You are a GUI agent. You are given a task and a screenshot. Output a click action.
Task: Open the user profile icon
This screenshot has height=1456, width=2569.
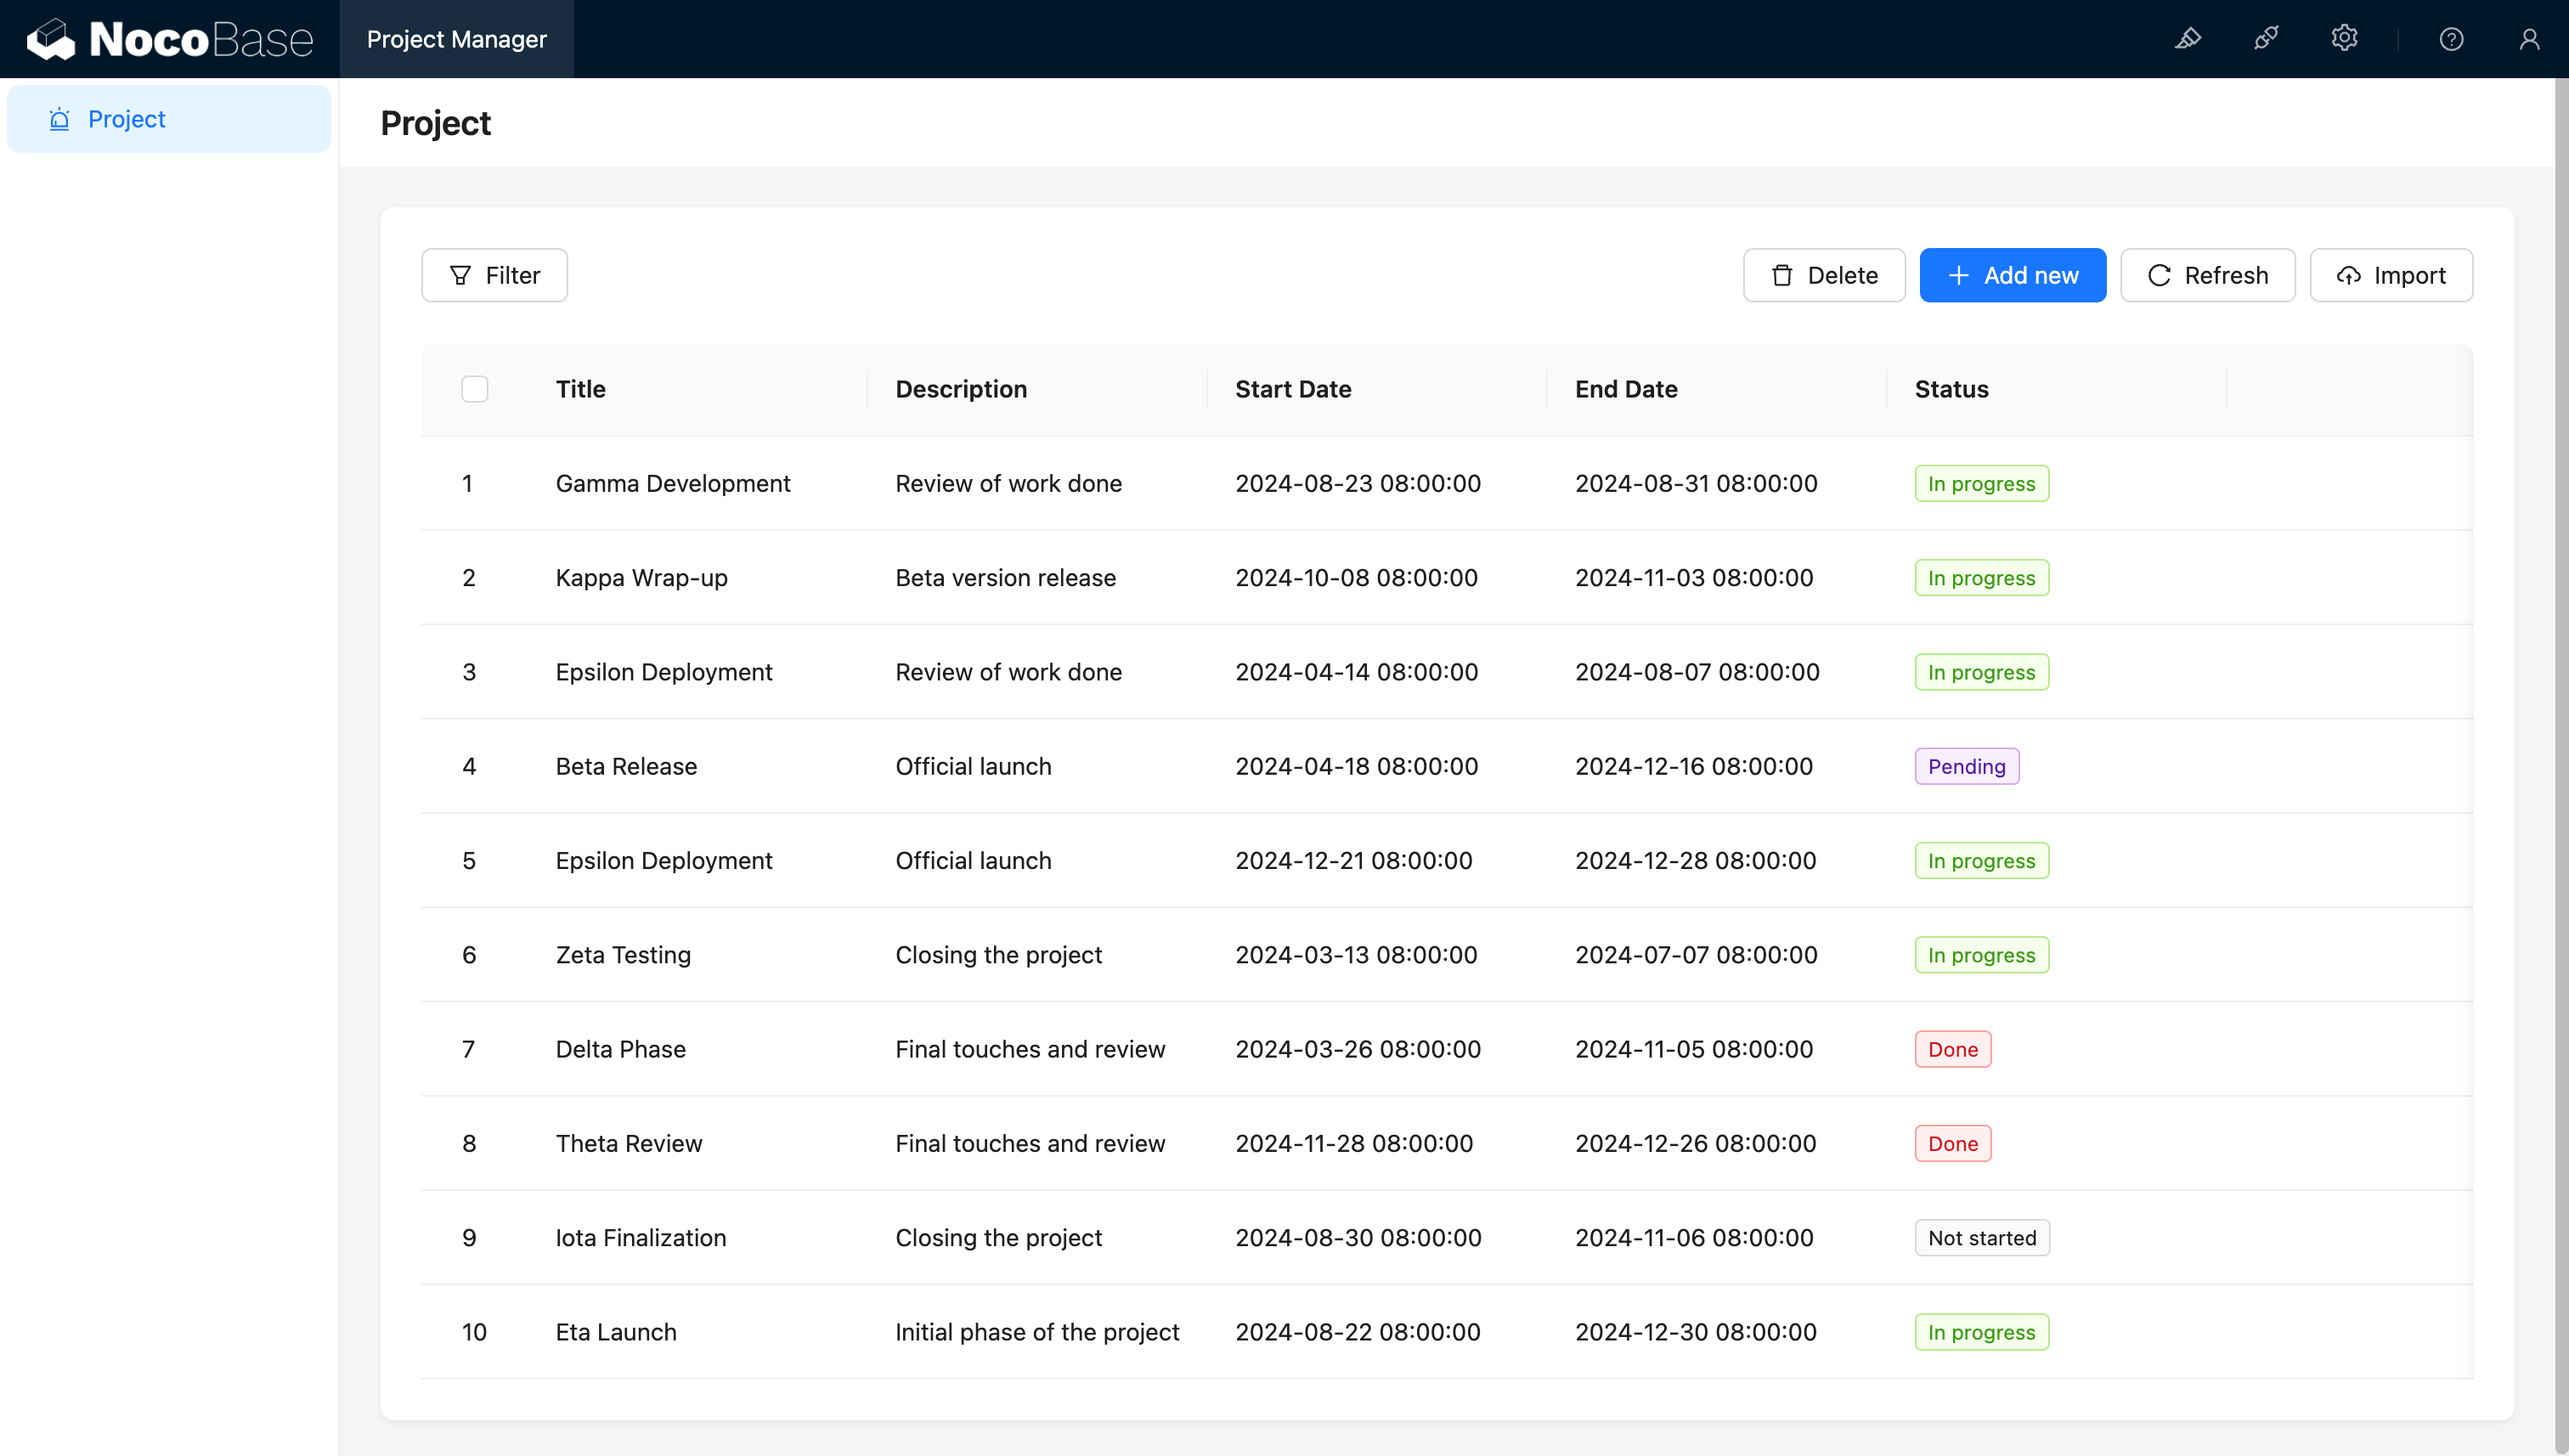[x=2529, y=39]
